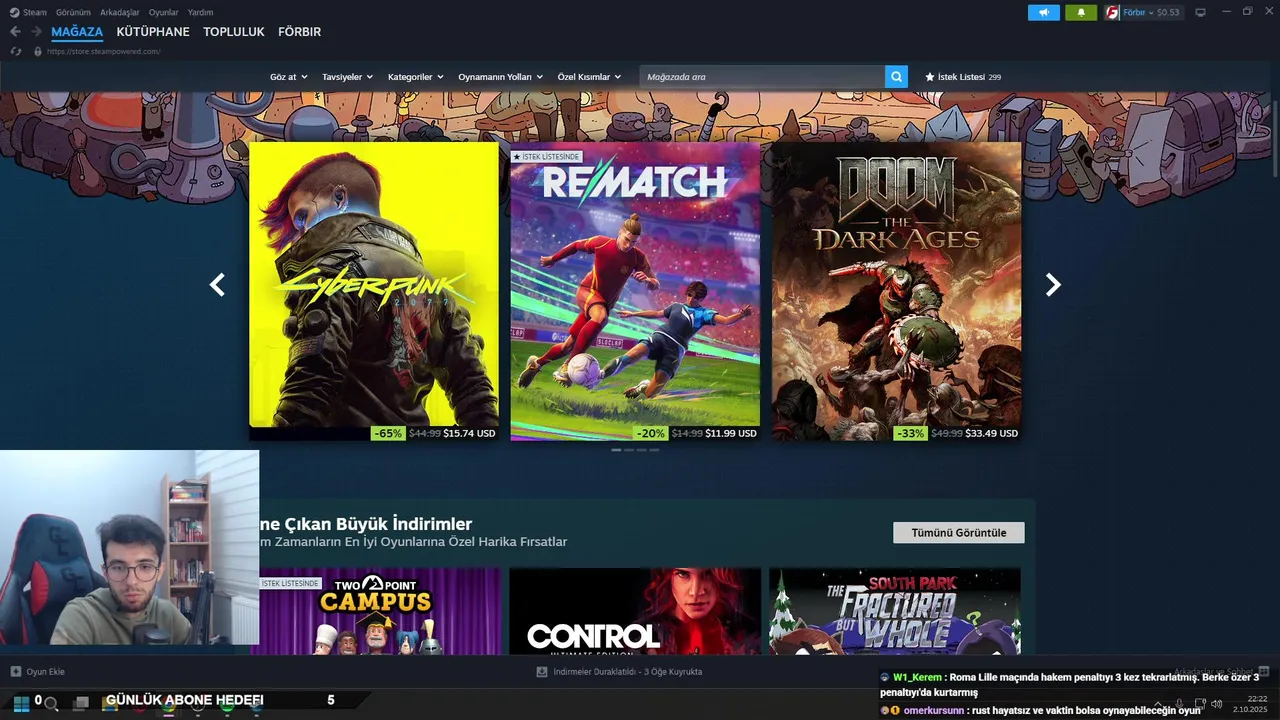Select the MAĞAZA tab
This screenshot has height=720, width=1280.
(x=77, y=32)
